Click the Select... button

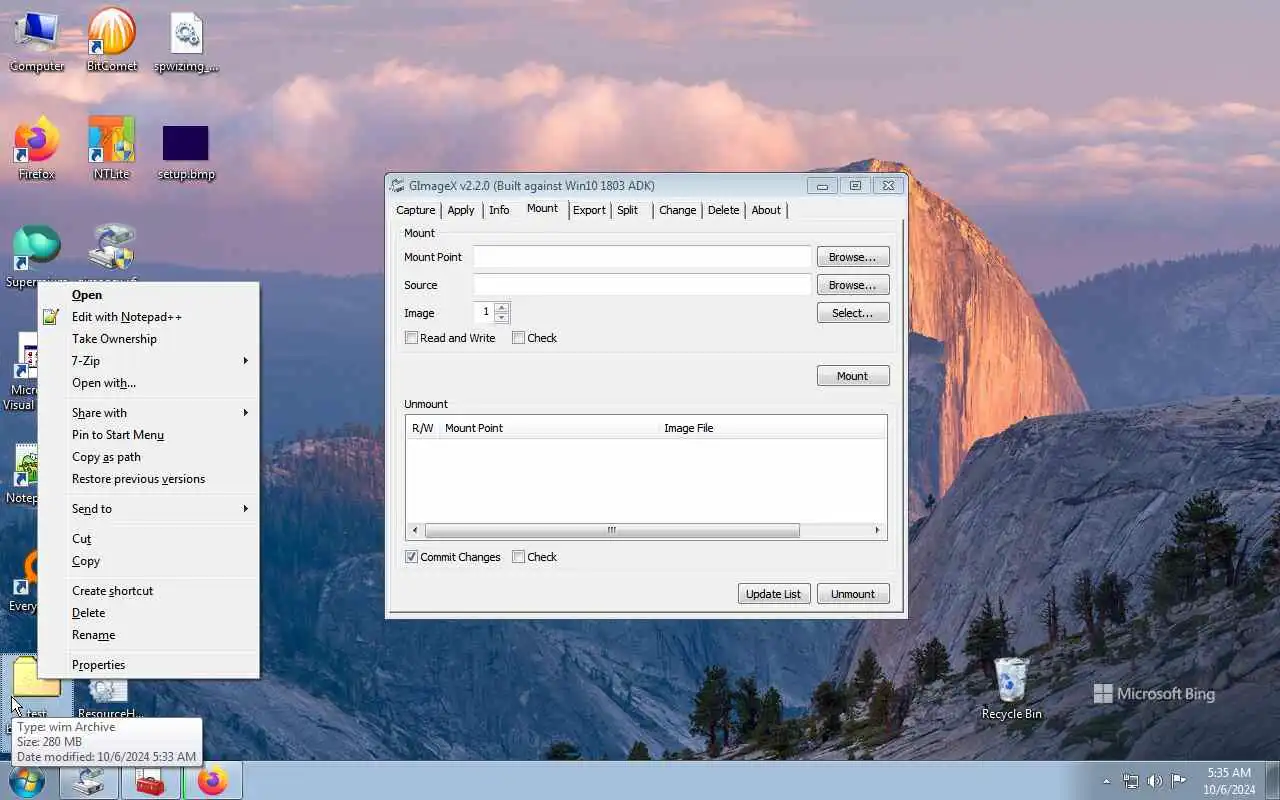pyautogui.click(x=853, y=313)
